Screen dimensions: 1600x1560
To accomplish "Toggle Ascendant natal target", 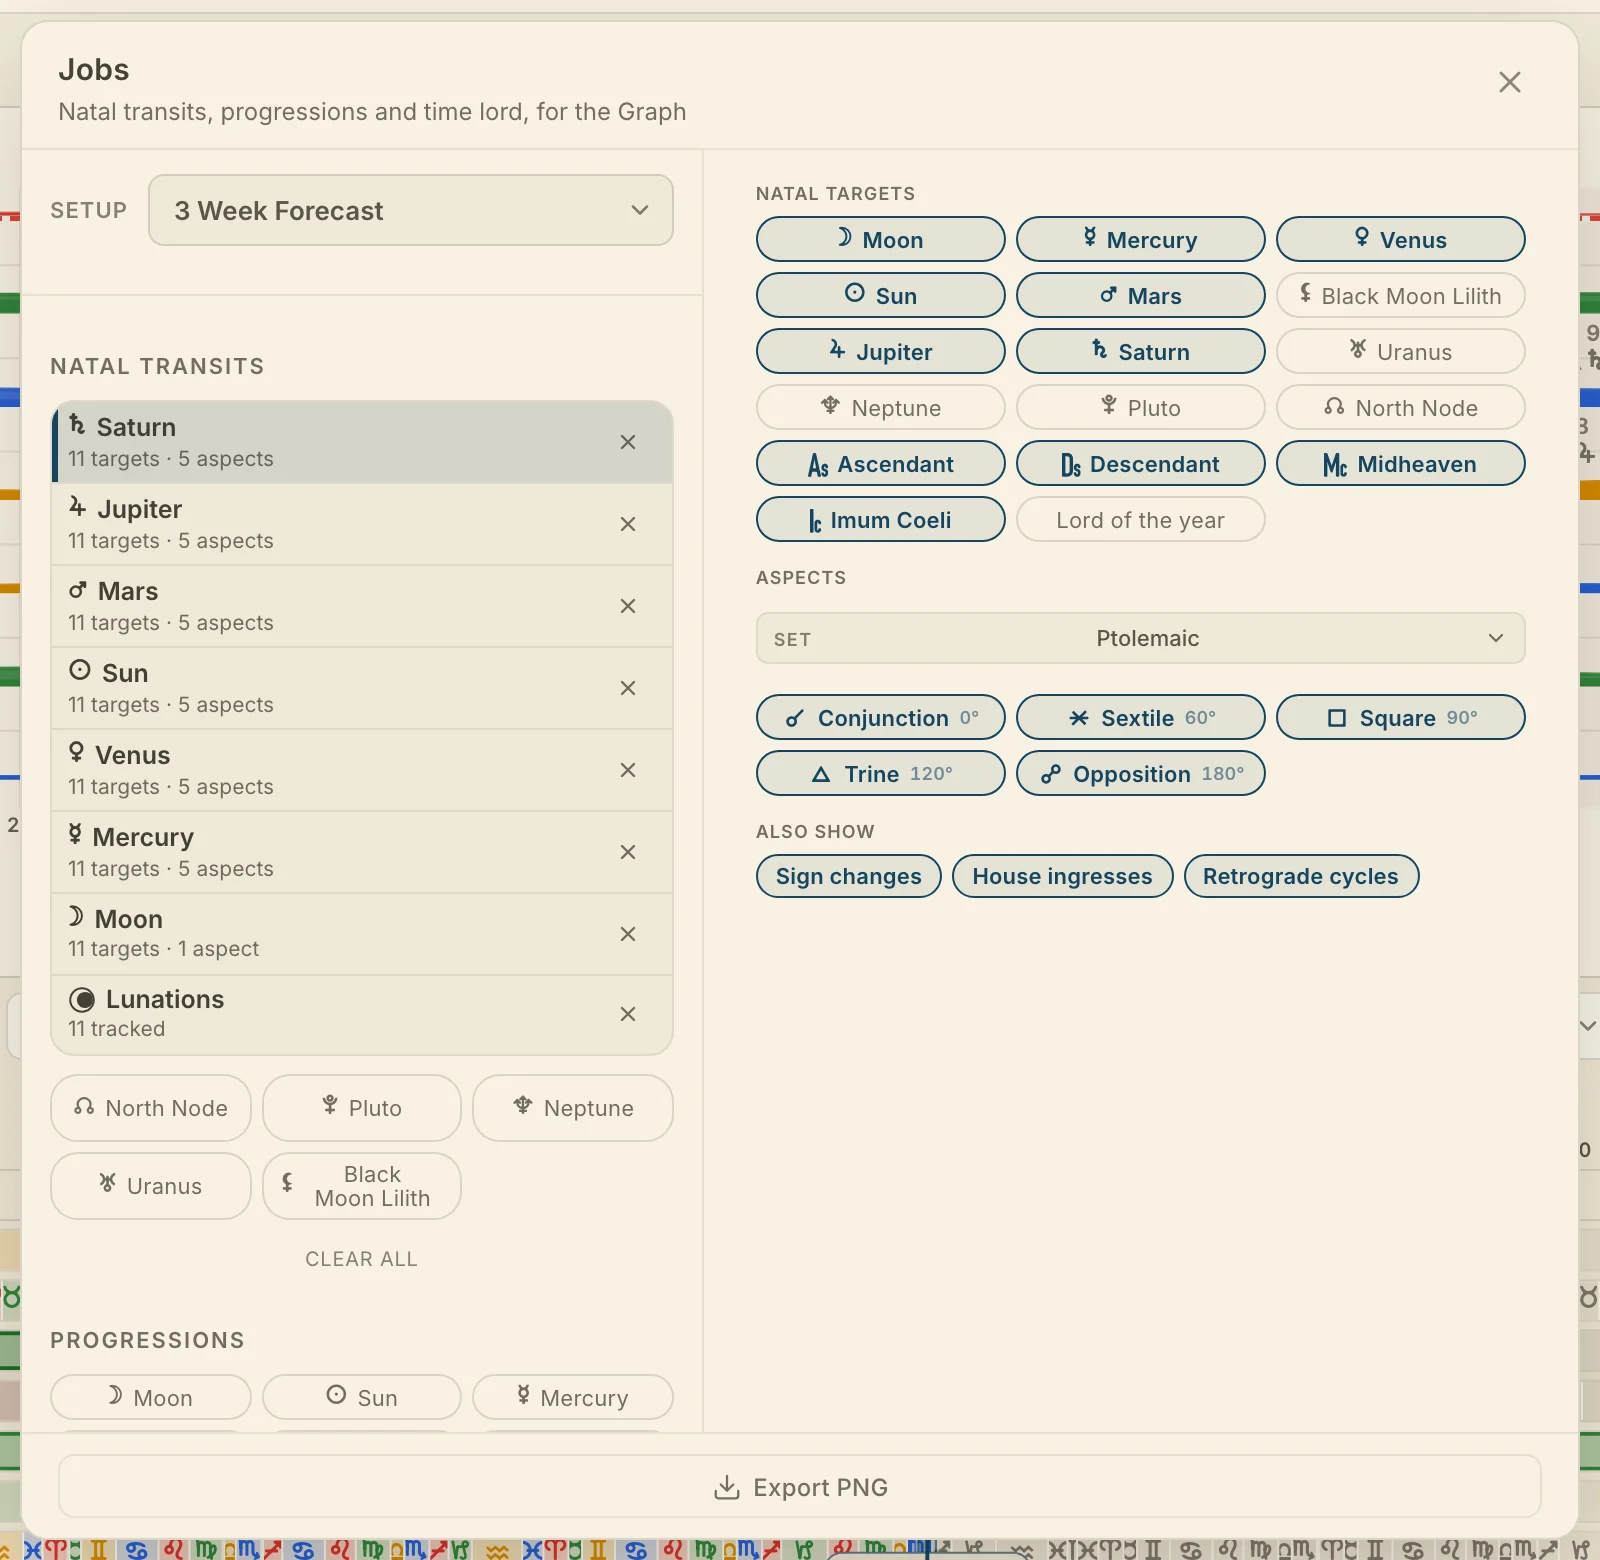I will click(881, 463).
